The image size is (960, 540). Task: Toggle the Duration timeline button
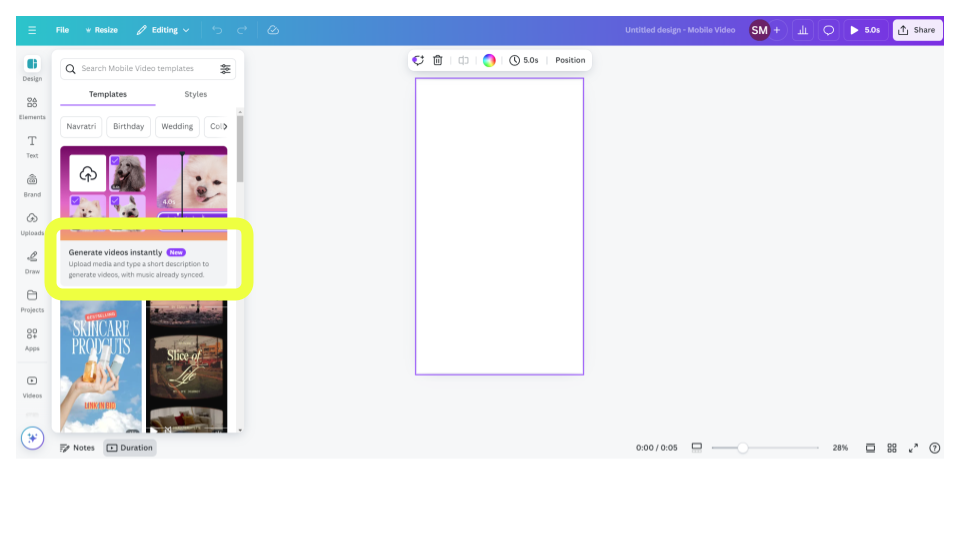(130, 448)
